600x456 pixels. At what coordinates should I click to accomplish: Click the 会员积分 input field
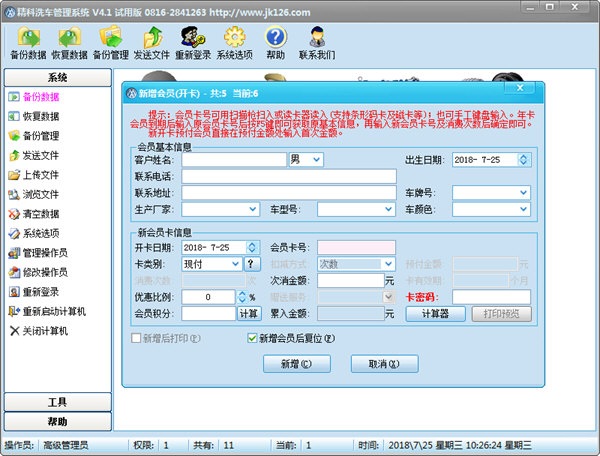209,314
